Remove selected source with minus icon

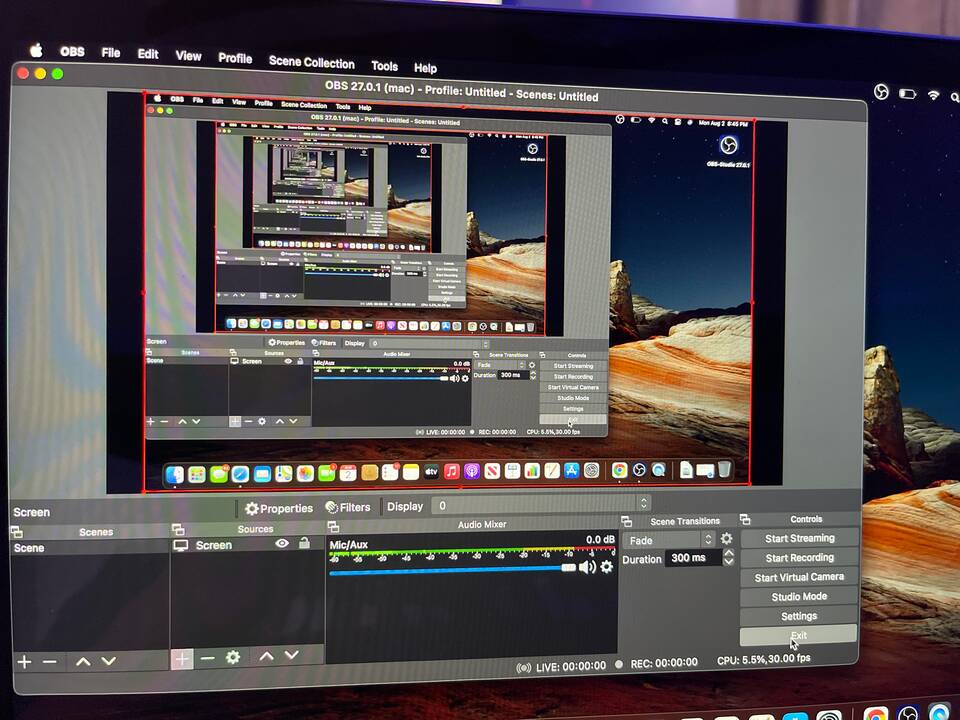coord(208,658)
